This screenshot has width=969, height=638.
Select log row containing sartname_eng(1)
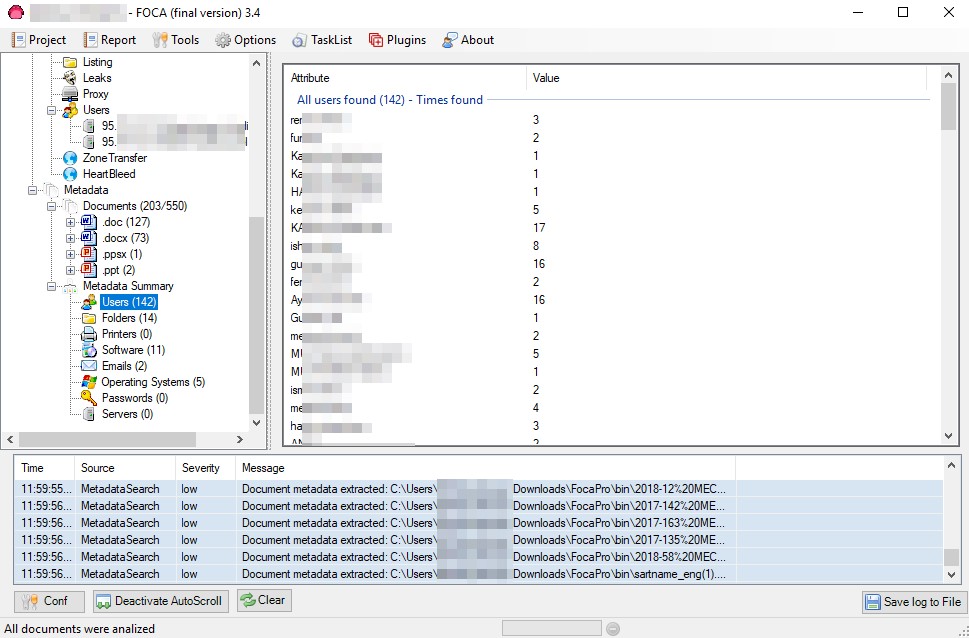(479, 574)
